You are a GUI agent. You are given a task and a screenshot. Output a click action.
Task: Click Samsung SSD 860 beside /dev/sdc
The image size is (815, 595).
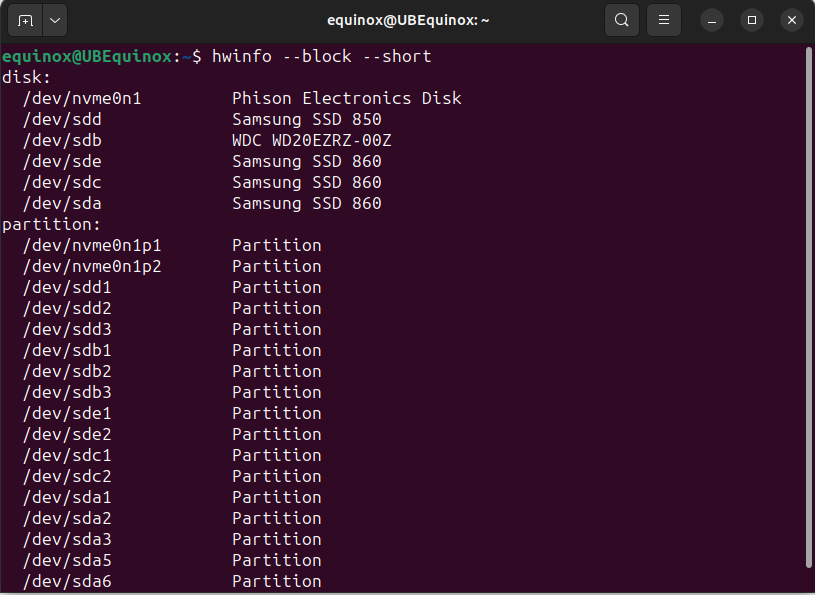click(x=307, y=182)
